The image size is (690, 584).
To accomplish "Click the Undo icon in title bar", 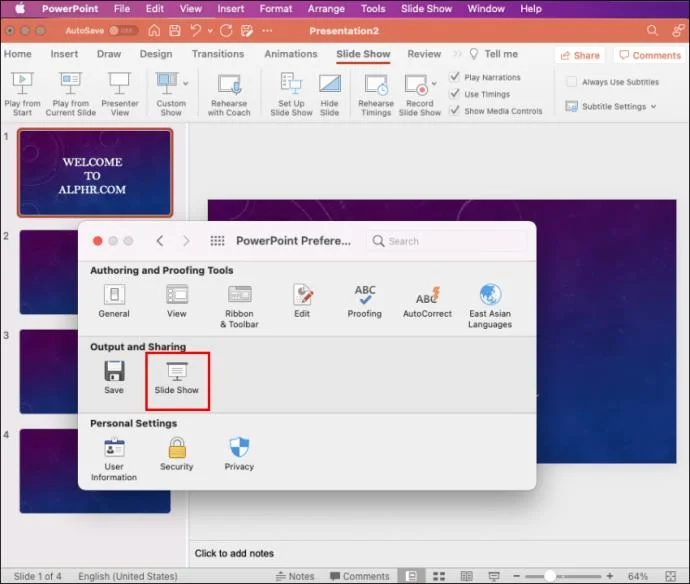I will (x=196, y=30).
